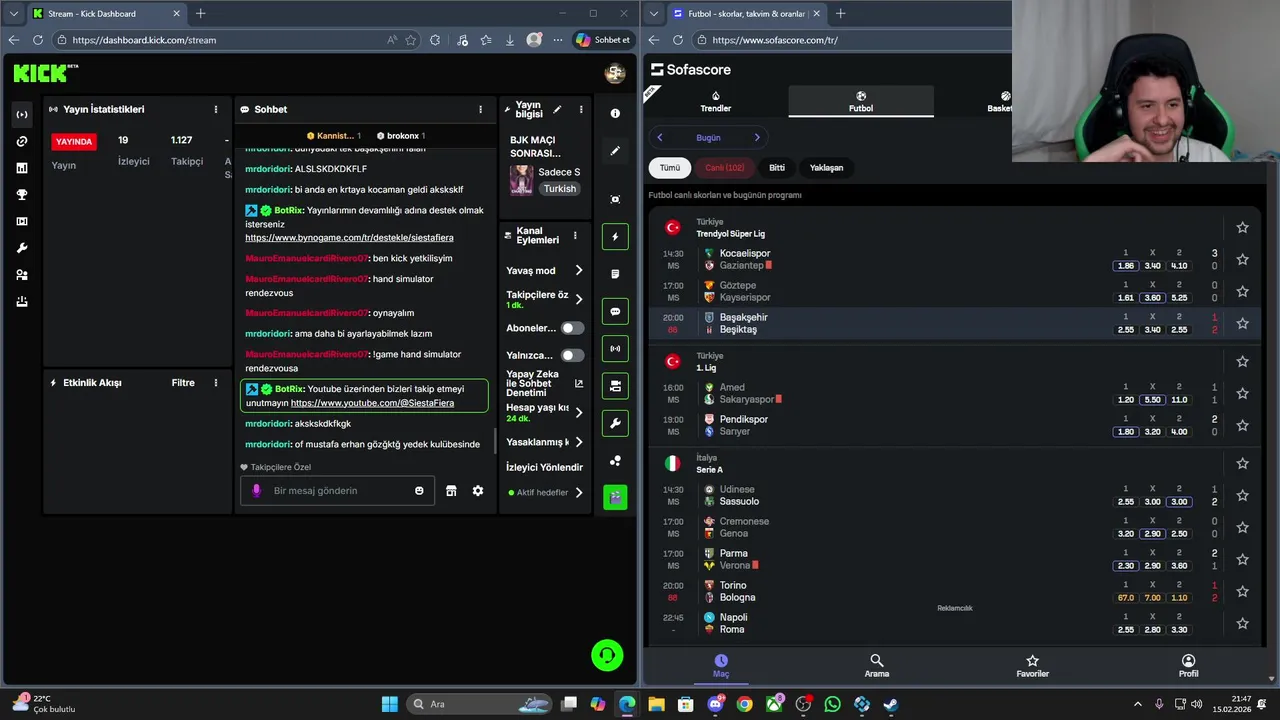Toggle the Yalnızca chat mode switch
This screenshot has height=720, width=1280.
(x=572, y=355)
